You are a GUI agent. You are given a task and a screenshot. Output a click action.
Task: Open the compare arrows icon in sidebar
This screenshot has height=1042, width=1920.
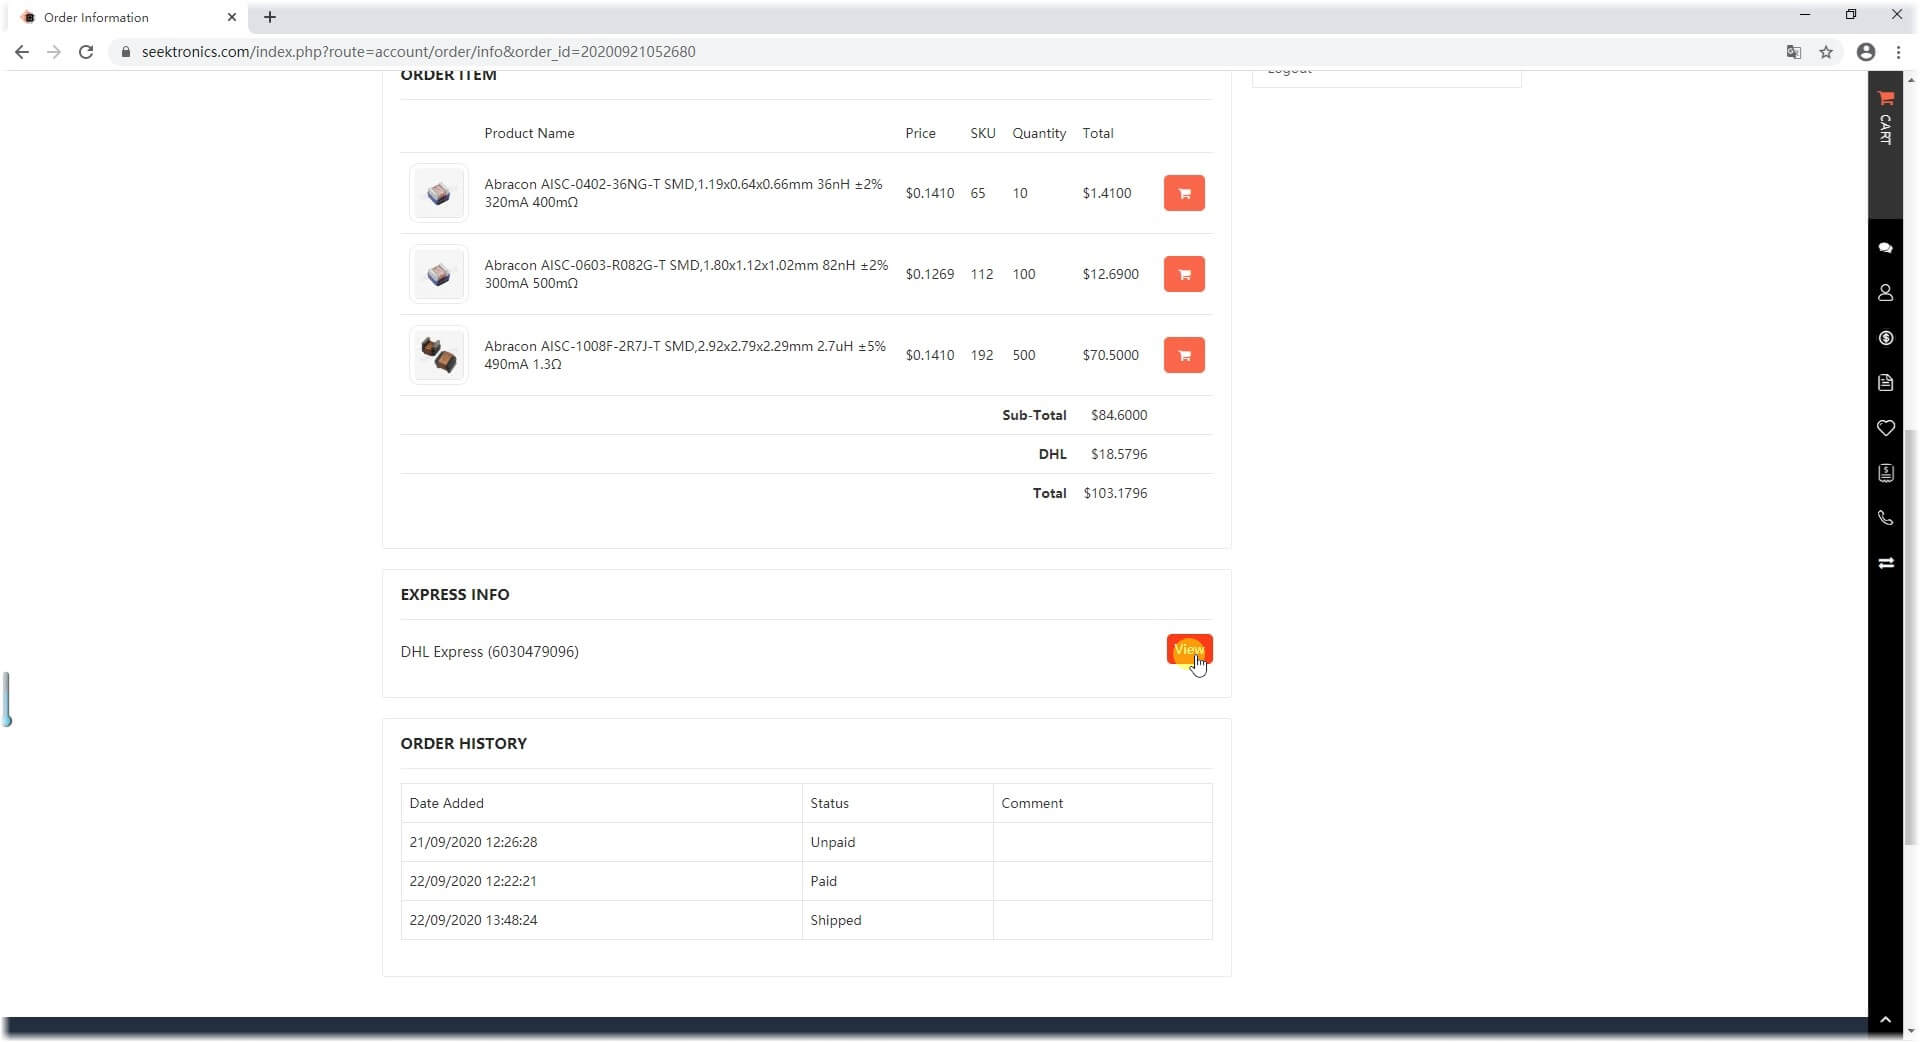[x=1885, y=563]
